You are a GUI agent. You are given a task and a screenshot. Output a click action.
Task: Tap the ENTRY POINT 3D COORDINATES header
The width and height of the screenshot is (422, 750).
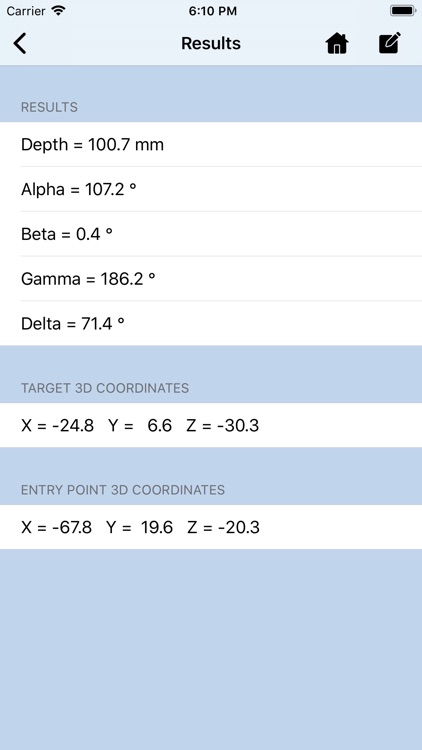[123, 490]
